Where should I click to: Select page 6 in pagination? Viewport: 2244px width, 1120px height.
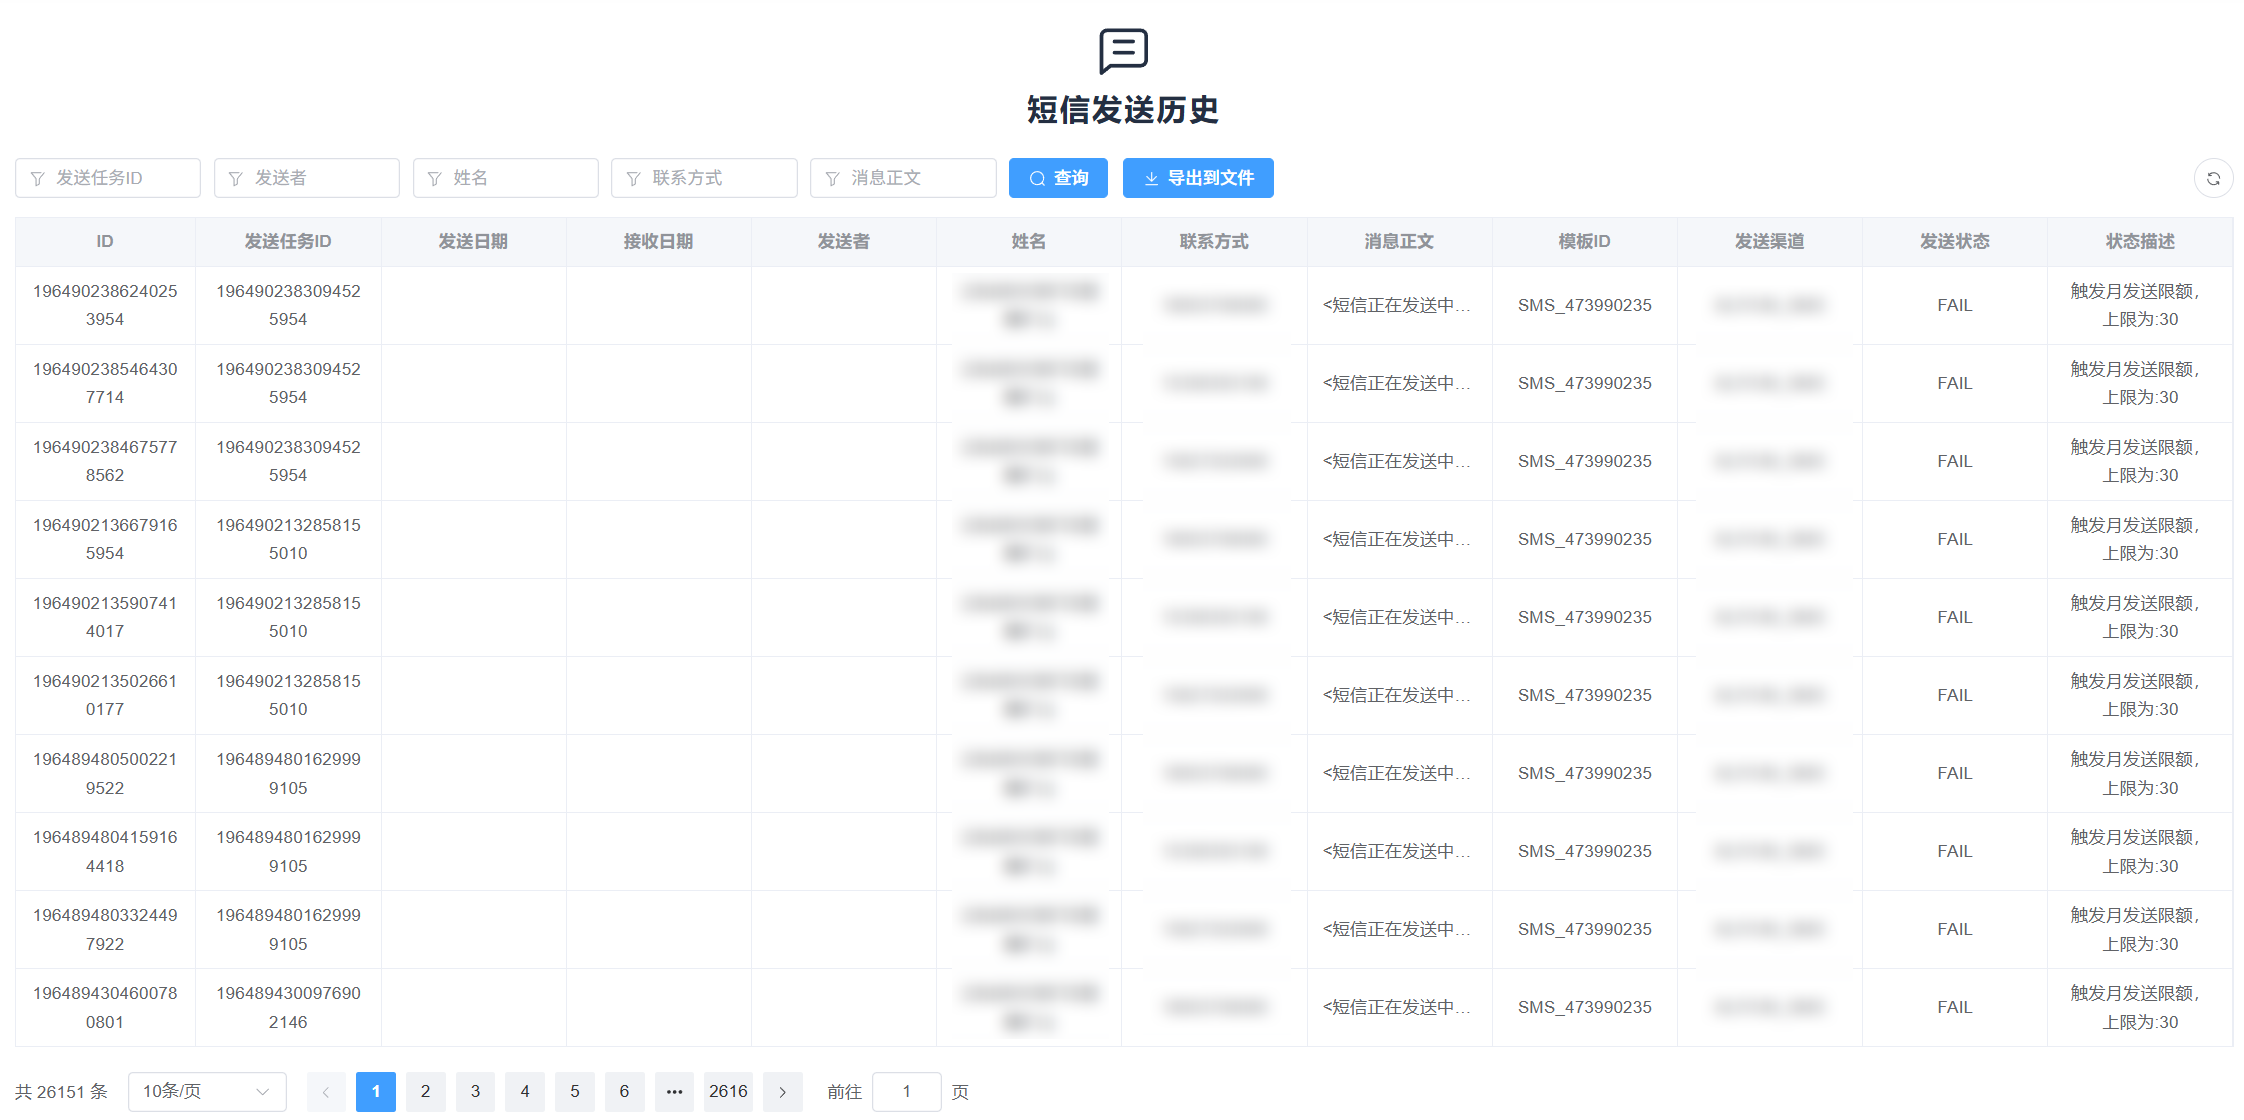(x=625, y=1092)
